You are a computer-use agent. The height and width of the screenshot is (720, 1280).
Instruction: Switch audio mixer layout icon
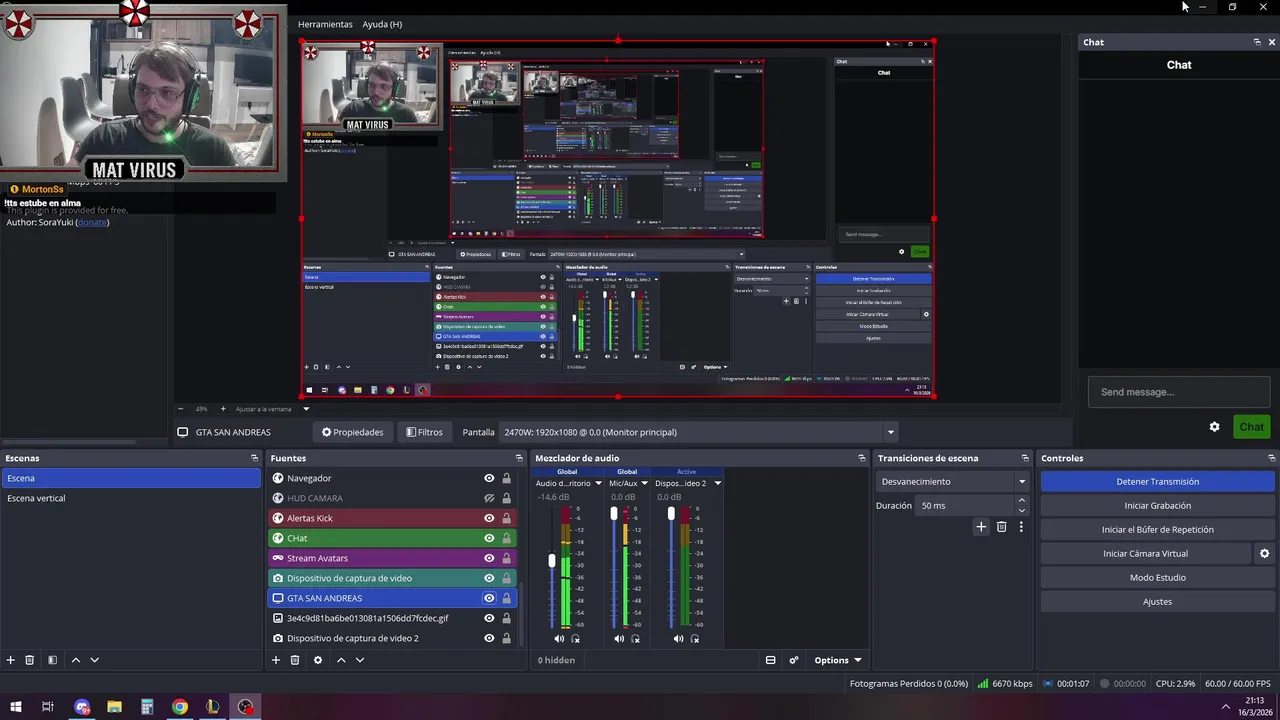click(x=770, y=660)
